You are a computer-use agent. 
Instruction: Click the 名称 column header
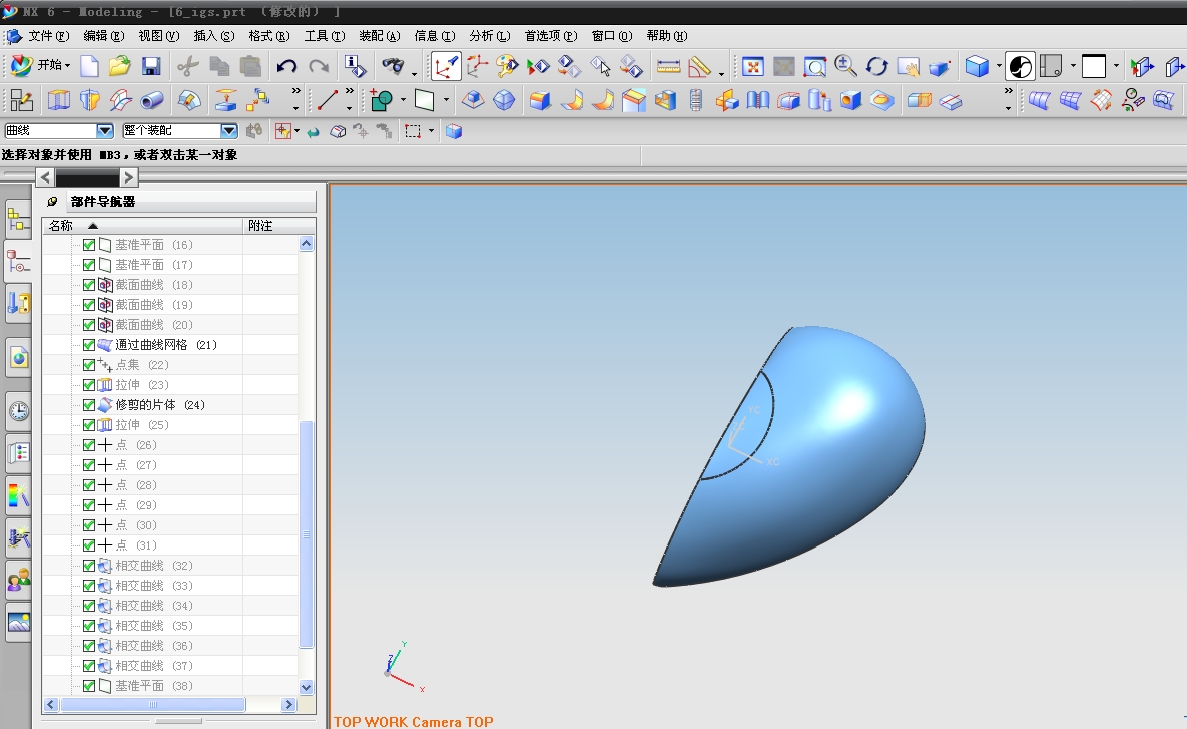click(x=61, y=226)
